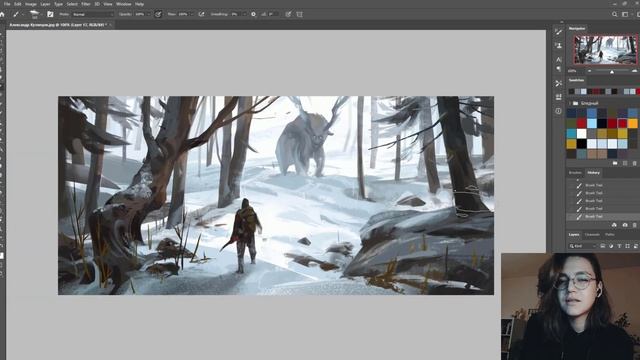This screenshot has height=360, width=640.
Task: Open the File menu
Action: click(7, 4)
